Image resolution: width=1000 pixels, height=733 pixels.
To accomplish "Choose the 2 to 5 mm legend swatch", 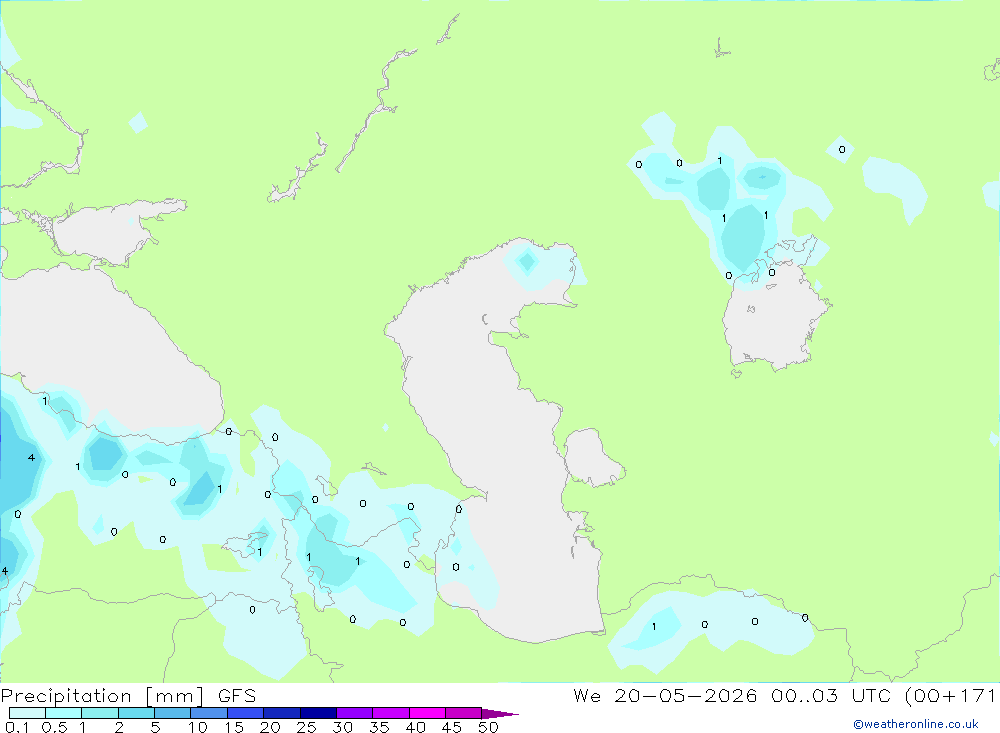I will [136, 713].
